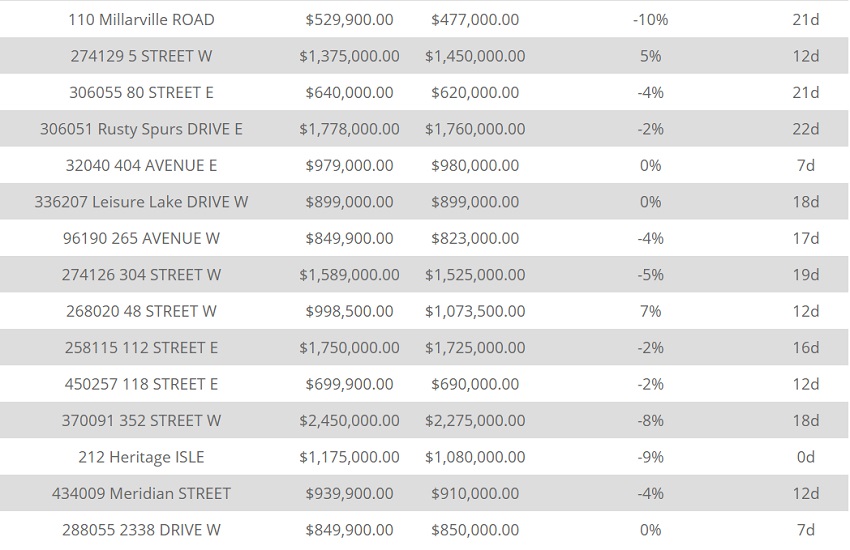Open 336207 Leisure Lake DRIVE W
The width and height of the screenshot is (850, 550).
pos(141,202)
